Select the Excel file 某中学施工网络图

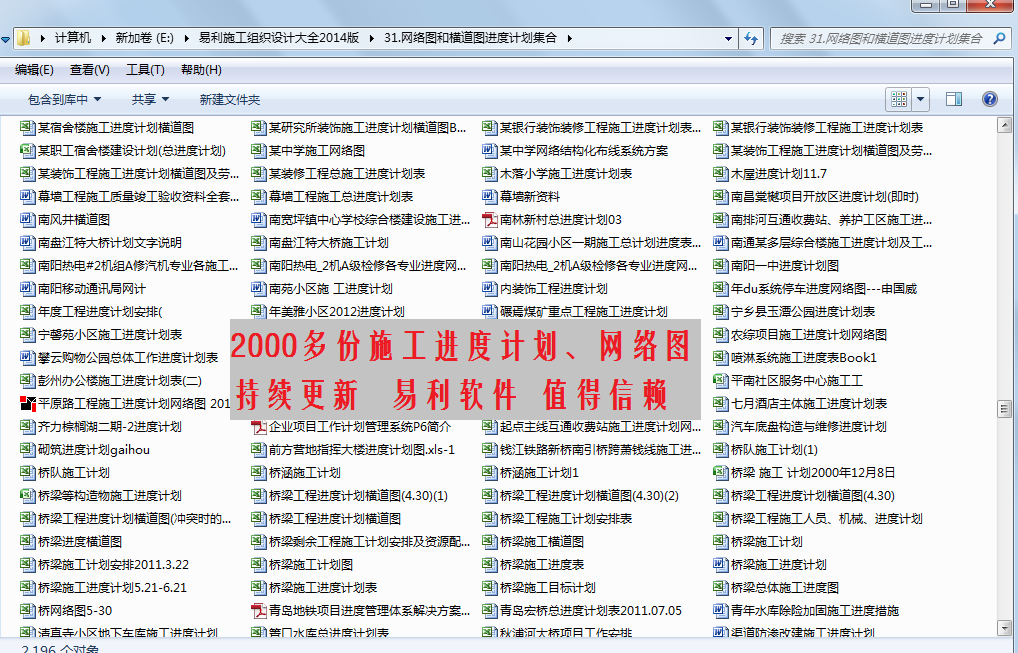tap(316, 150)
